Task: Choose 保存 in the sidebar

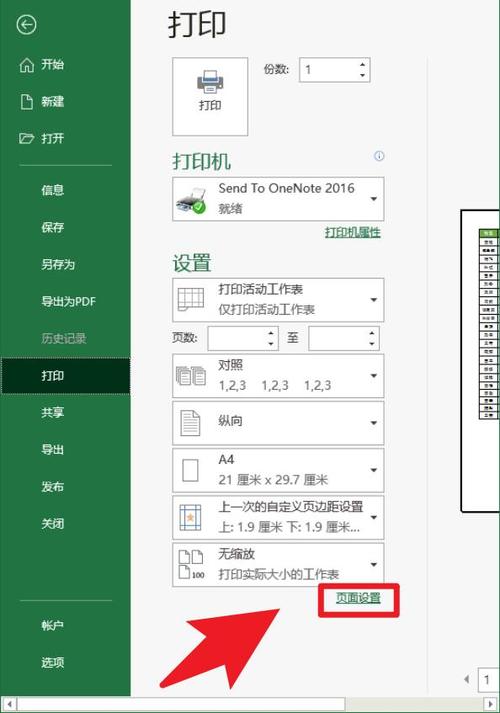Action: coord(52,227)
